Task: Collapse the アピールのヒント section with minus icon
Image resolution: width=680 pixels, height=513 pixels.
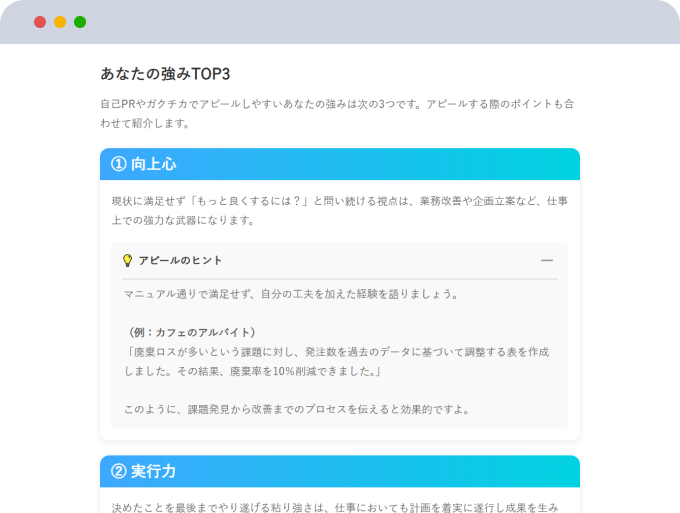Action: coord(547,260)
